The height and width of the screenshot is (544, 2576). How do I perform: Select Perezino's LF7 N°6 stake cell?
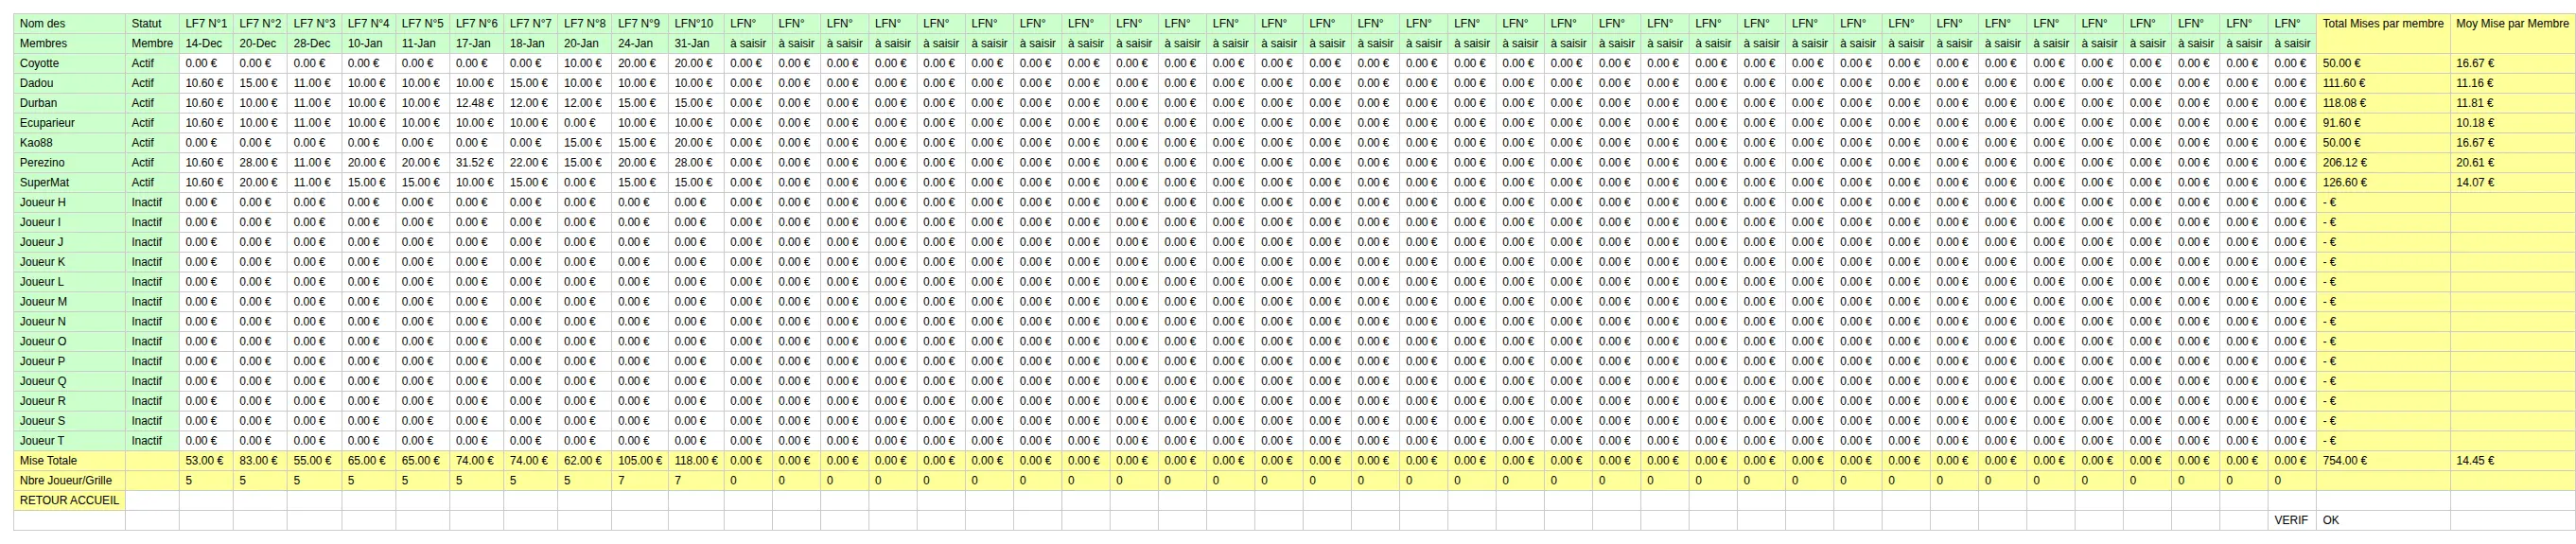point(476,162)
